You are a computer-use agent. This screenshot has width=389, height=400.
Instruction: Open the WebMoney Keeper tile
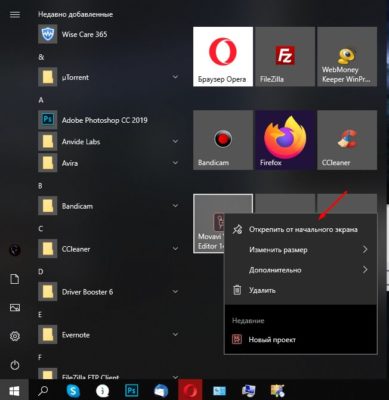point(347,56)
